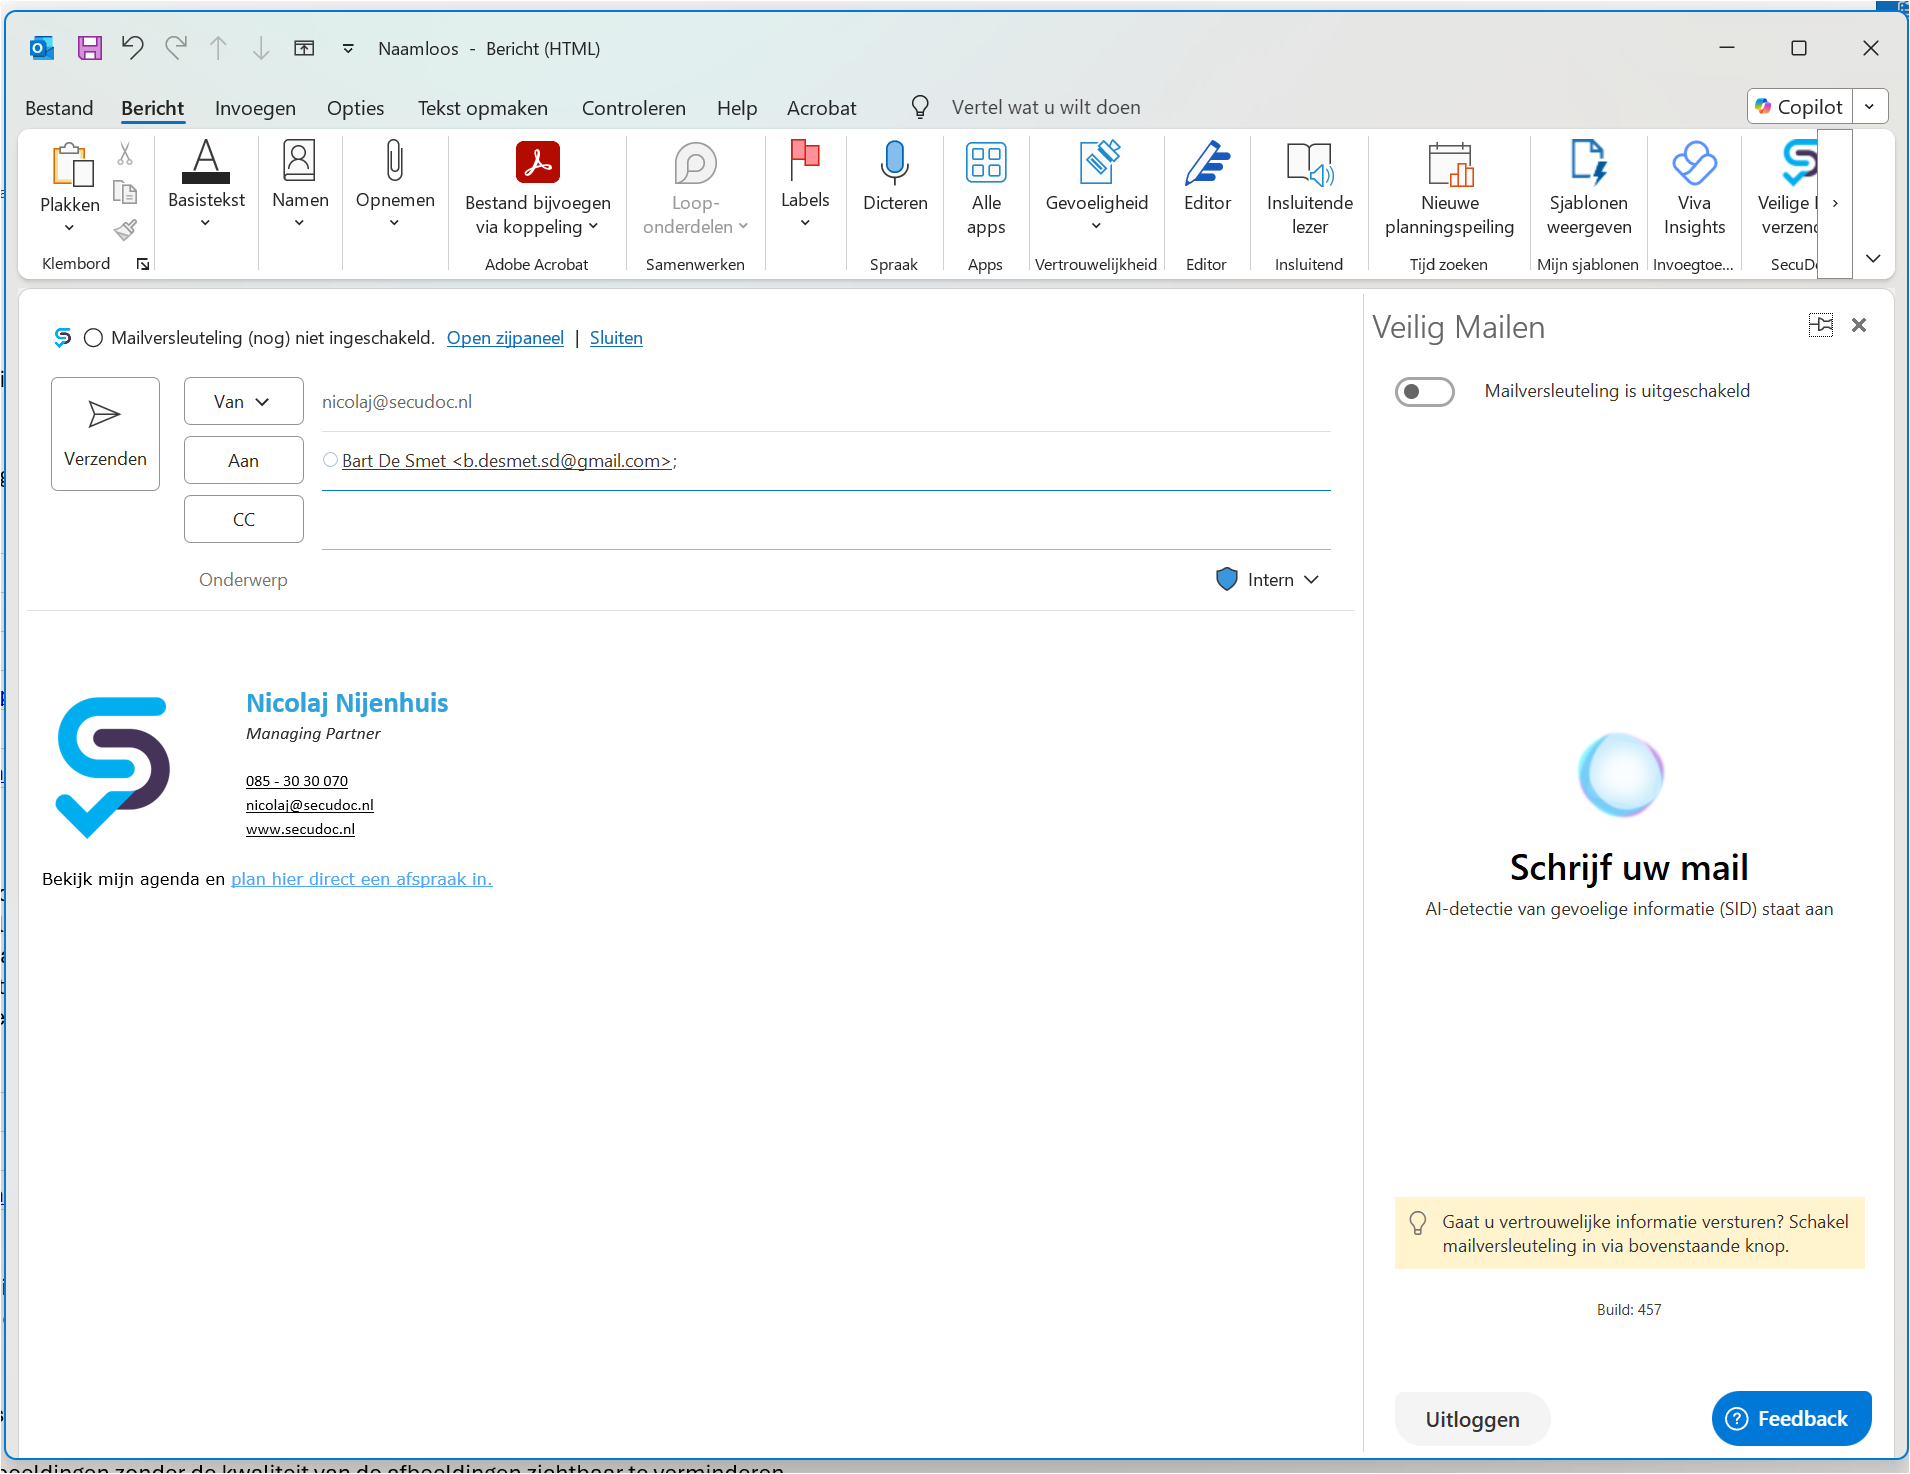
Task: Expand the Copilot dropdown arrow
Action: tap(1869, 107)
